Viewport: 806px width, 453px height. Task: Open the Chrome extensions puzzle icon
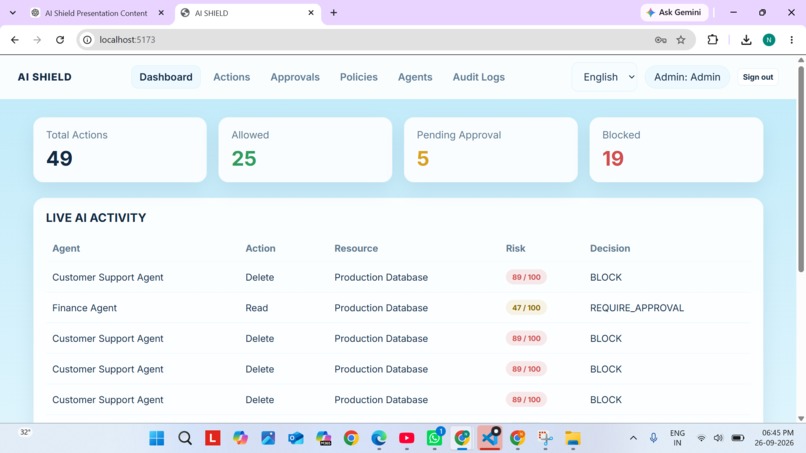(x=712, y=40)
